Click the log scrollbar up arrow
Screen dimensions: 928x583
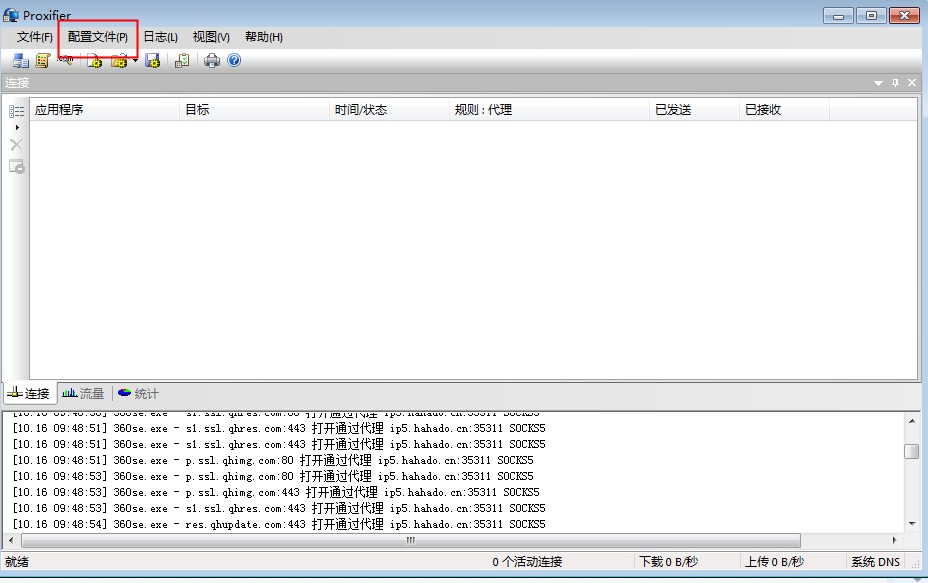click(x=912, y=421)
